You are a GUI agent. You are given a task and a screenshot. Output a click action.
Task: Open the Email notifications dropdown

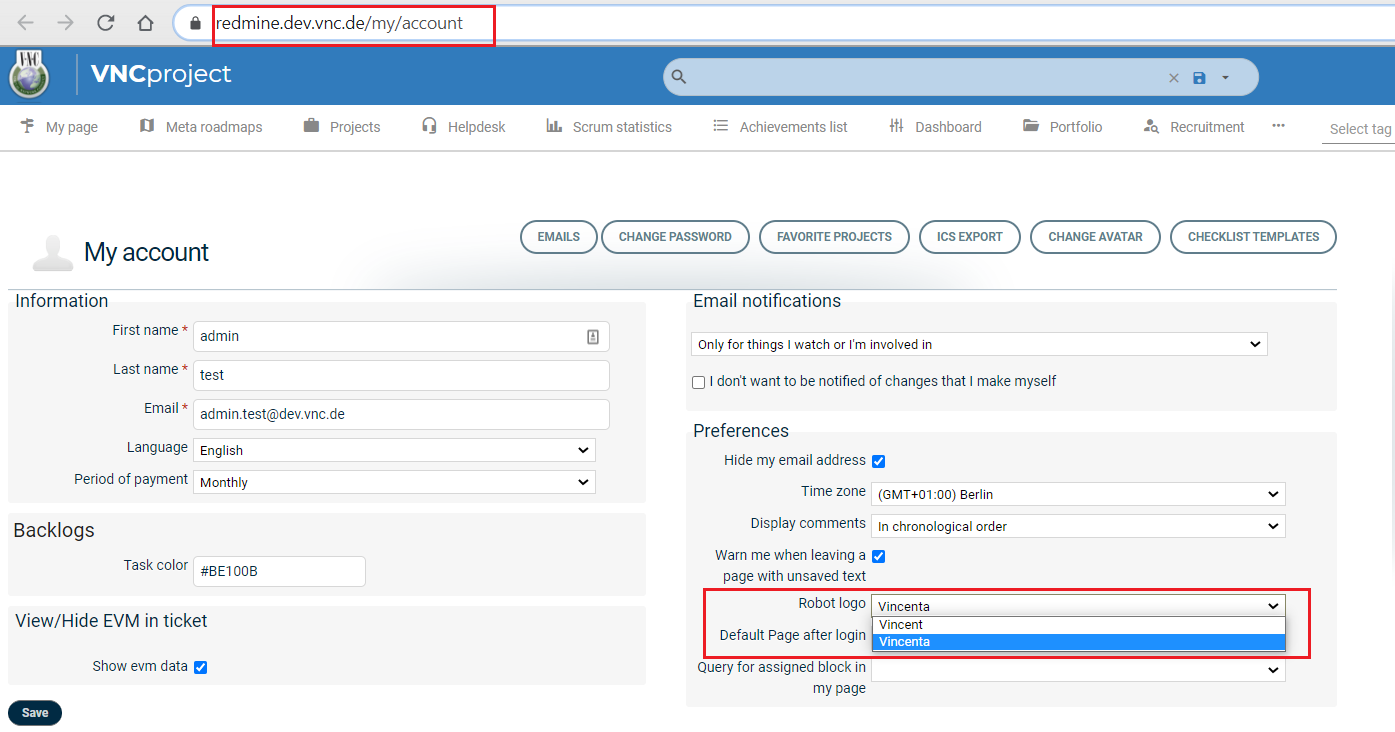(x=979, y=344)
